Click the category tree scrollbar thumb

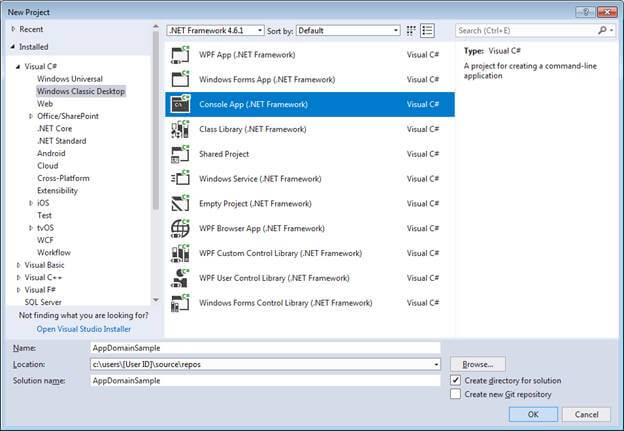[x=156, y=119]
